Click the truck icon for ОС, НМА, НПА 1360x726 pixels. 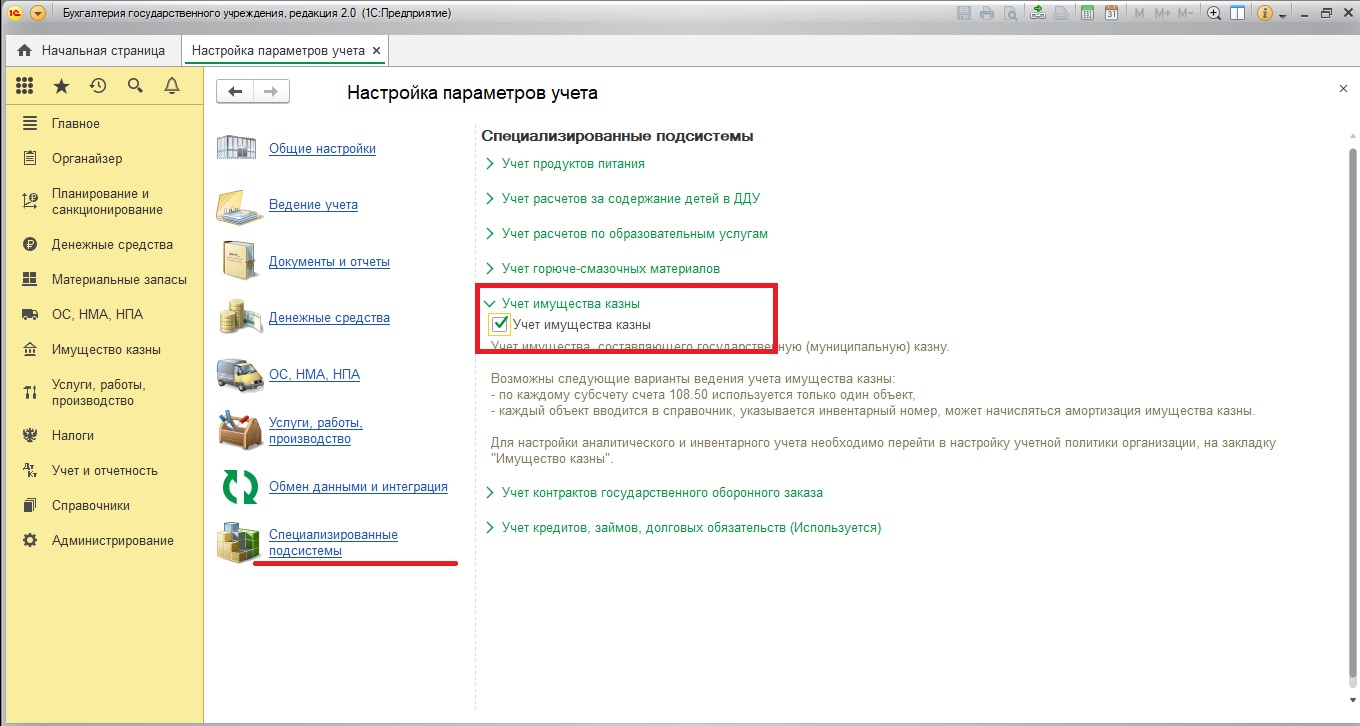click(238, 375)
